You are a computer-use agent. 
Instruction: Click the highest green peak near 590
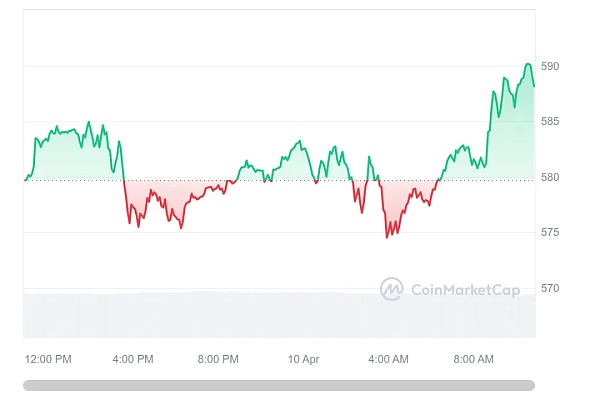(527, 64)
